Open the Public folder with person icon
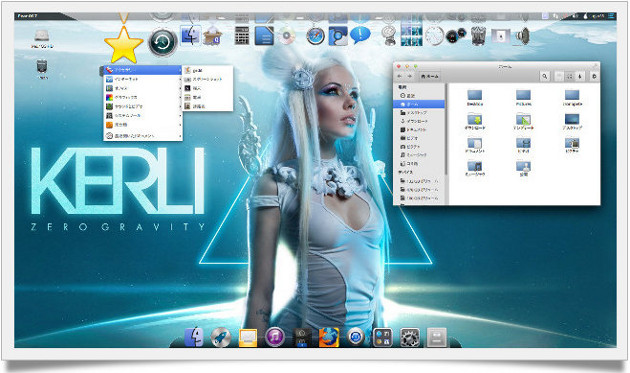 (523, 169)
